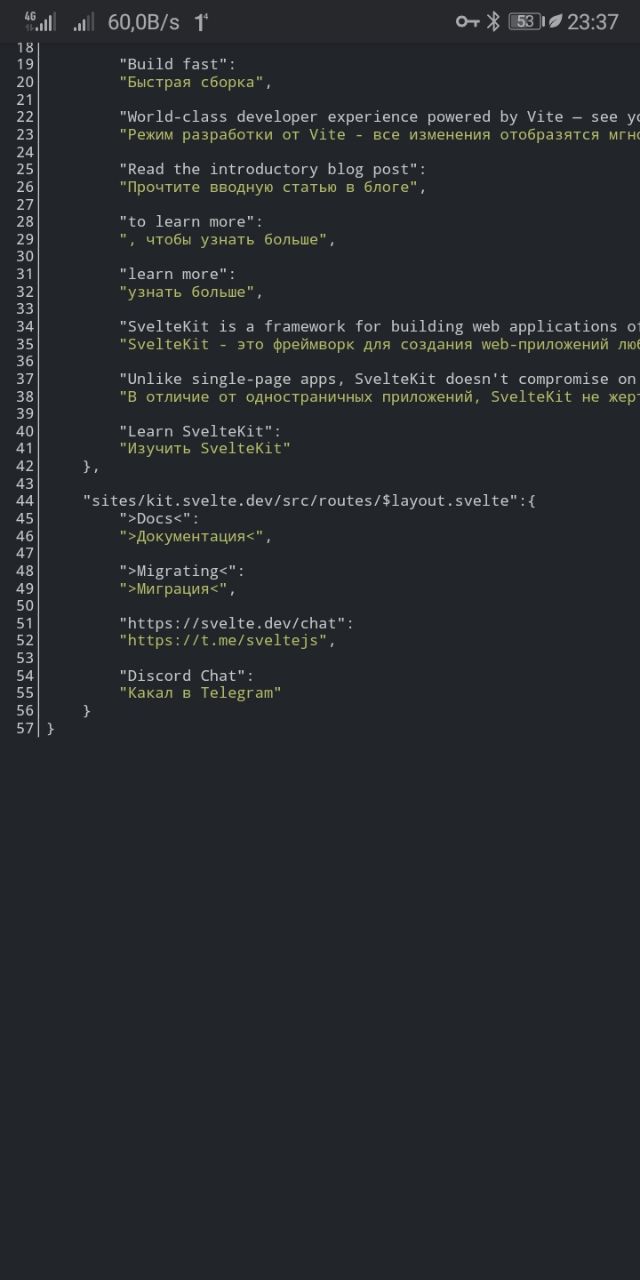
Task: Click the "World-class developer experience" line
Action: (379, 117)
